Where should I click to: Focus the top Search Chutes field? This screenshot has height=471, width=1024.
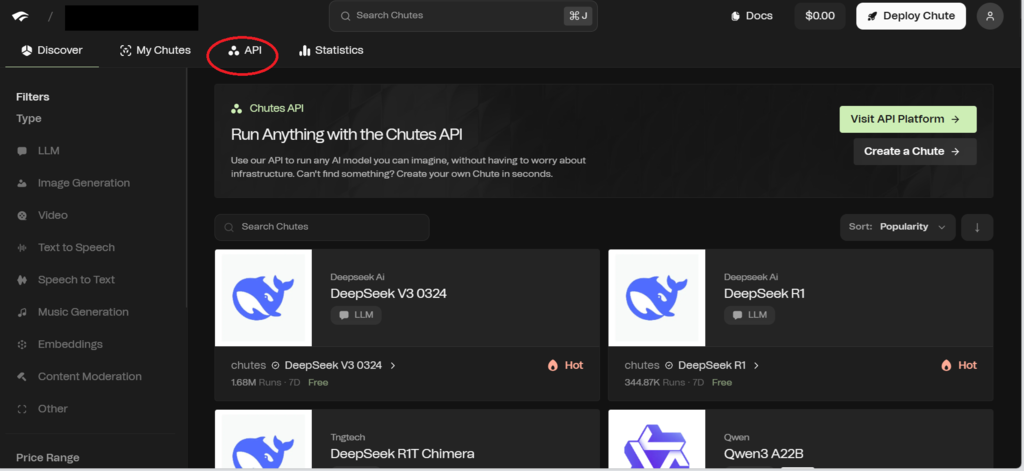click(463, 16)
